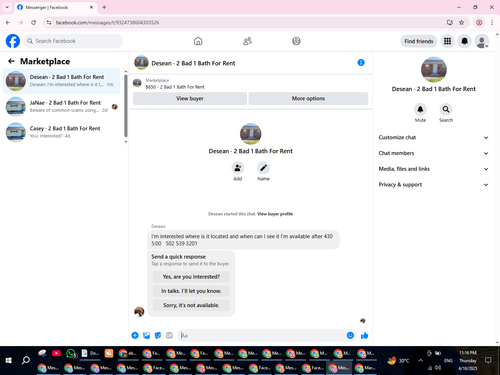500x375 pixels.
Task: Open JaNae 2 Bad 1 Bath conversation
Action: [62, 106]
